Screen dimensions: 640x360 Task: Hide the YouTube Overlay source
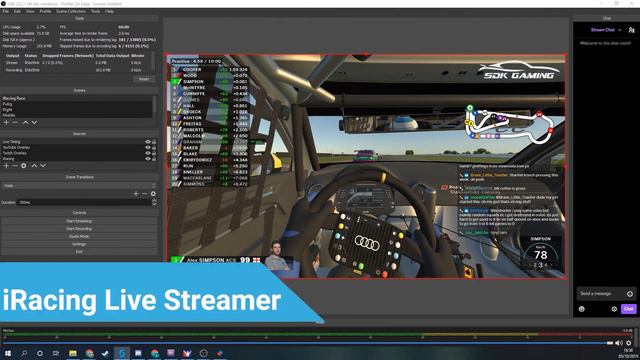click(x=148, y=147)
